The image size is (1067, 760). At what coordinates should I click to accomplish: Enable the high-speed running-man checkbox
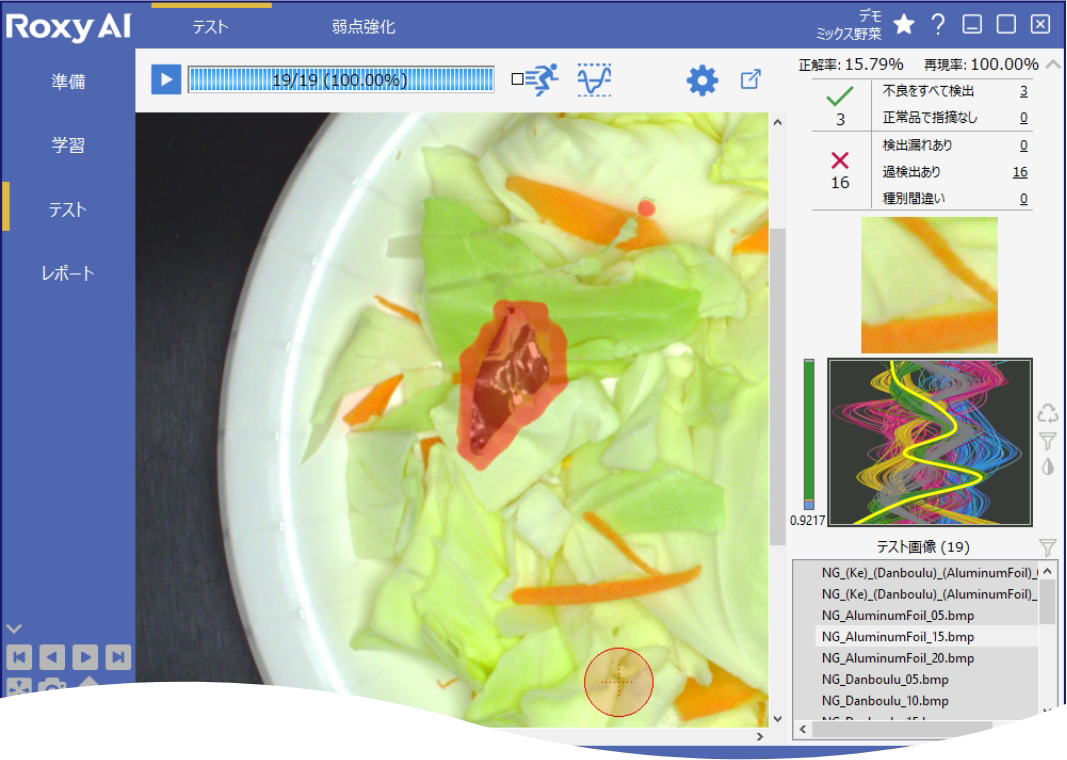point(517,80)
